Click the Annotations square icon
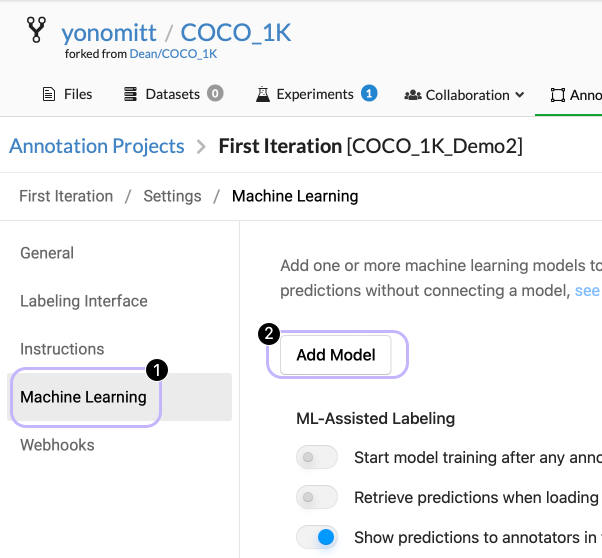The height and width of the screenshot is (558, 602). 557,95
